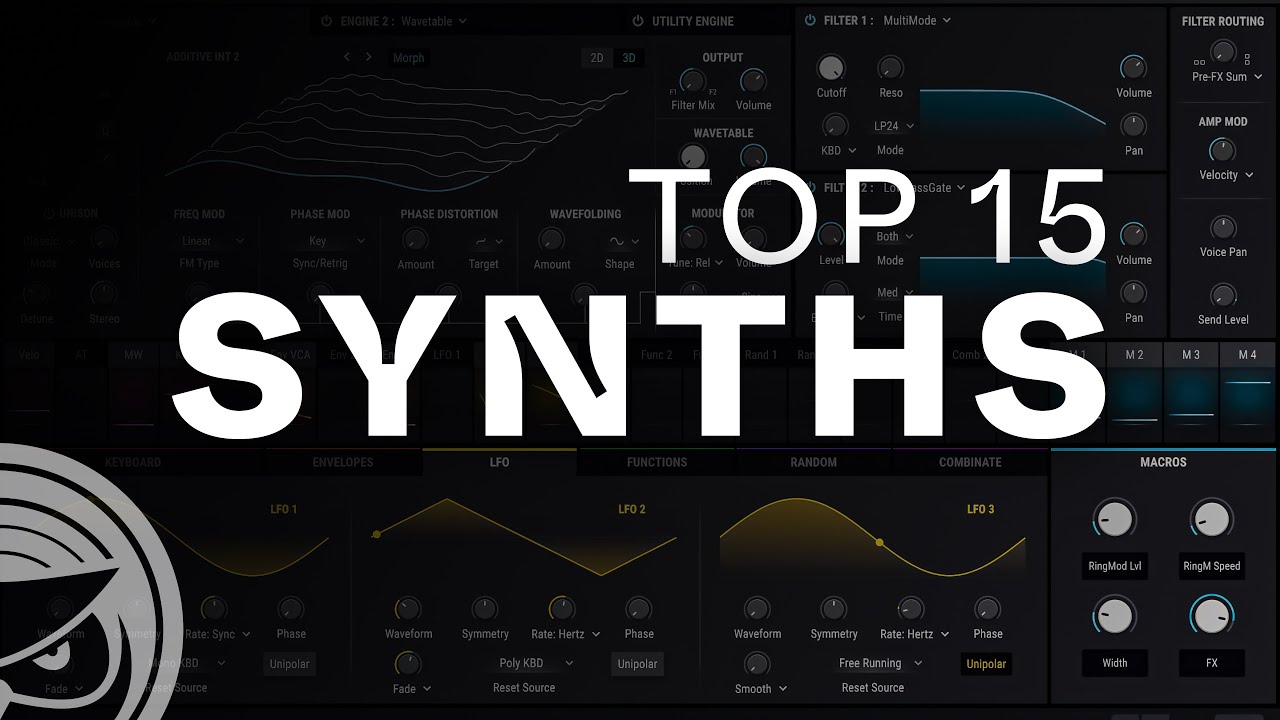Switch wavetable view to 3D
The width and height of the screenshot is (1280, 720).
[629, 58]
